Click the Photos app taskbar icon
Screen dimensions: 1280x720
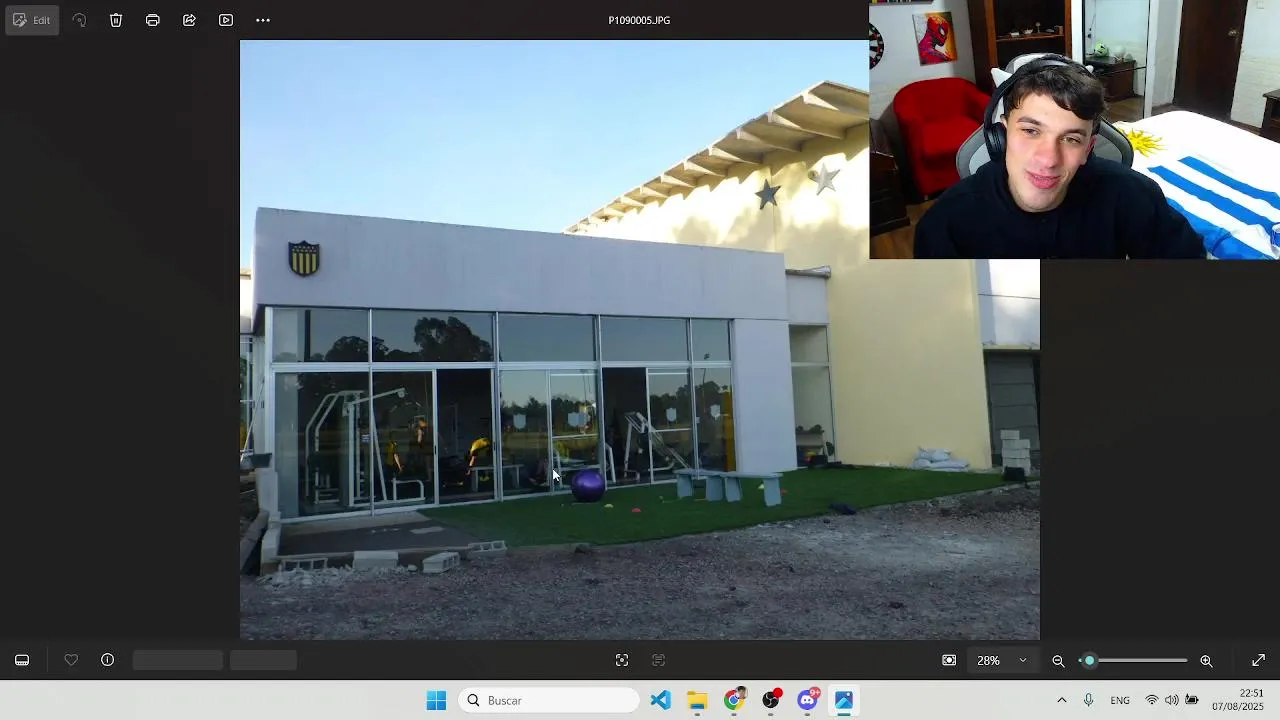pos(844,700)
